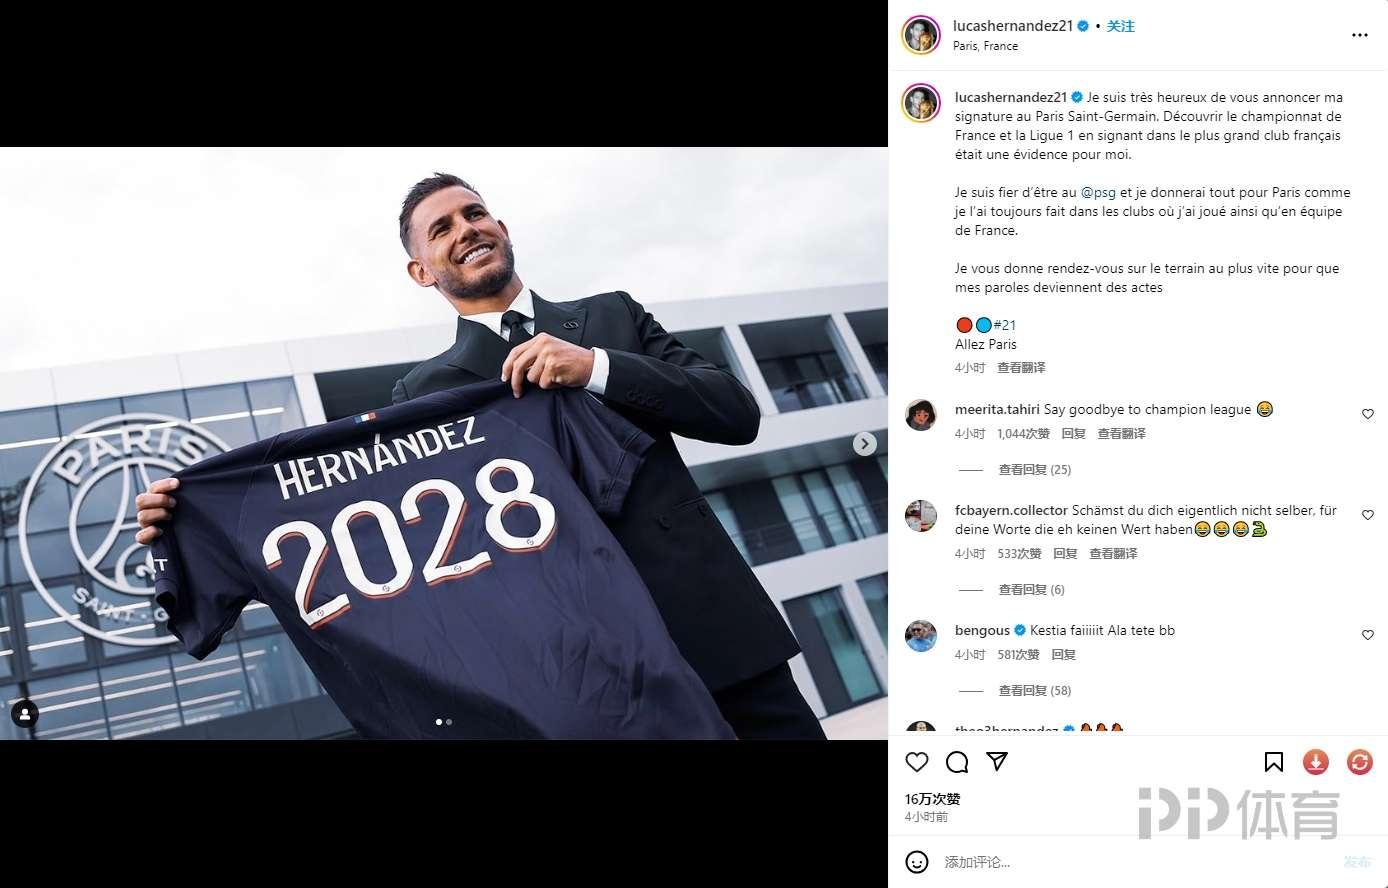Image resolution: width=1388 pixels, height=888 pixels.
Task: Open the #21 hashtag link
Action: (x=1005, y=325)
